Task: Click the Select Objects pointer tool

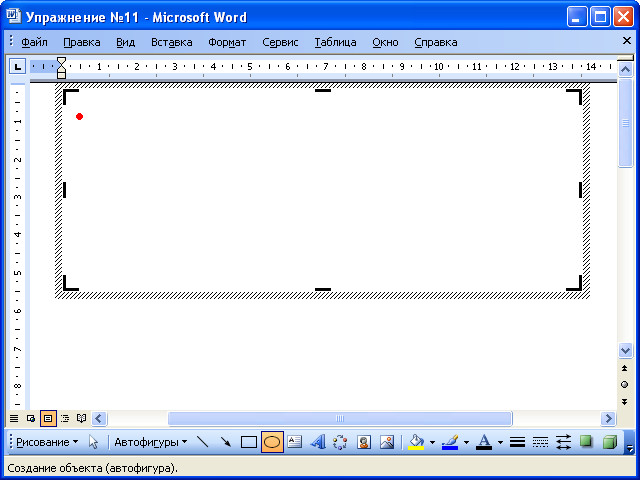Action: point(93,442)
